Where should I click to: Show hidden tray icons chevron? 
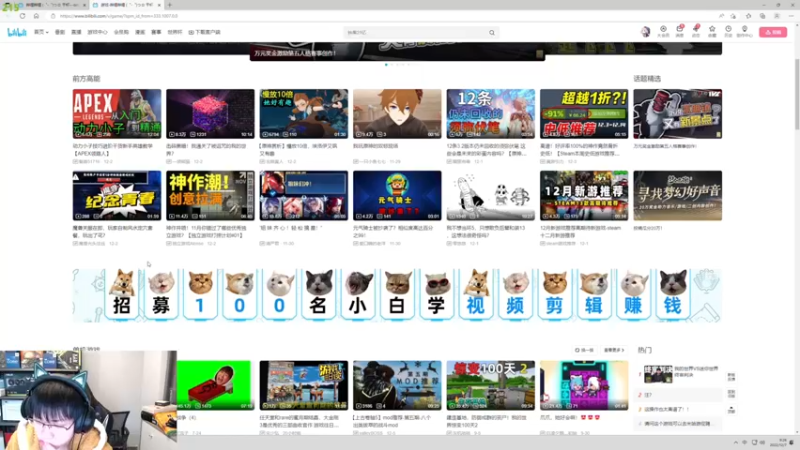736,442
